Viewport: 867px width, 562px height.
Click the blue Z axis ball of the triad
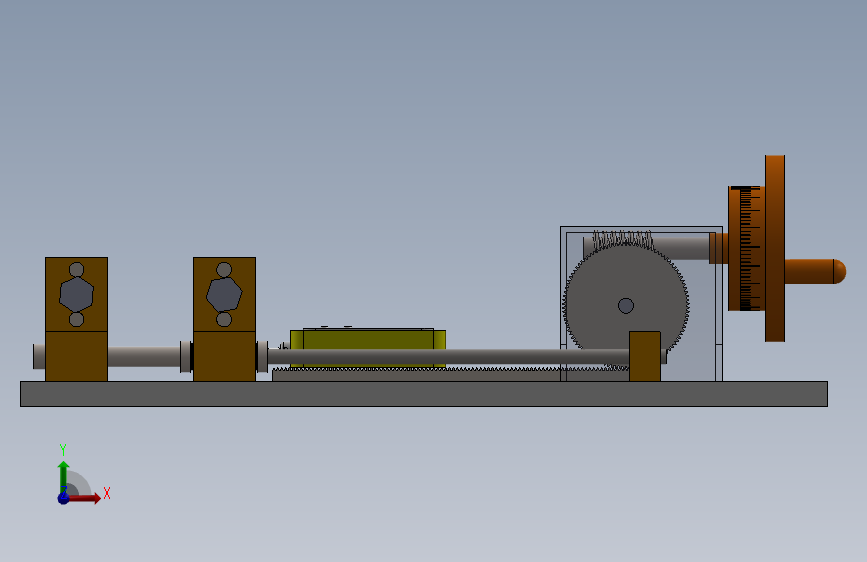(x=63, y=498)
